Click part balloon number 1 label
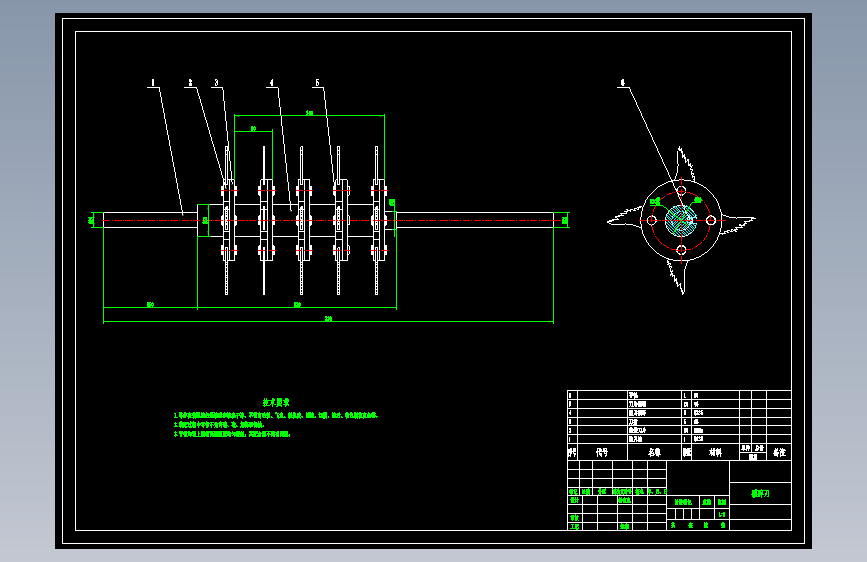The width and height of the screenshot is (867, 562). (153, 83)
